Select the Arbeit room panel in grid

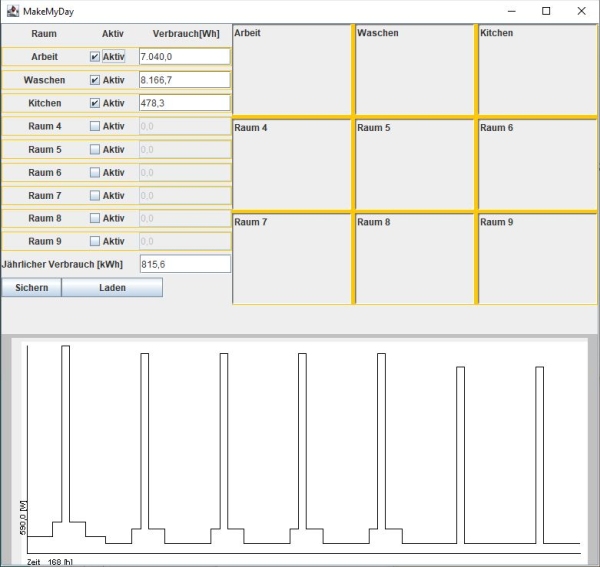pos(292,70)
